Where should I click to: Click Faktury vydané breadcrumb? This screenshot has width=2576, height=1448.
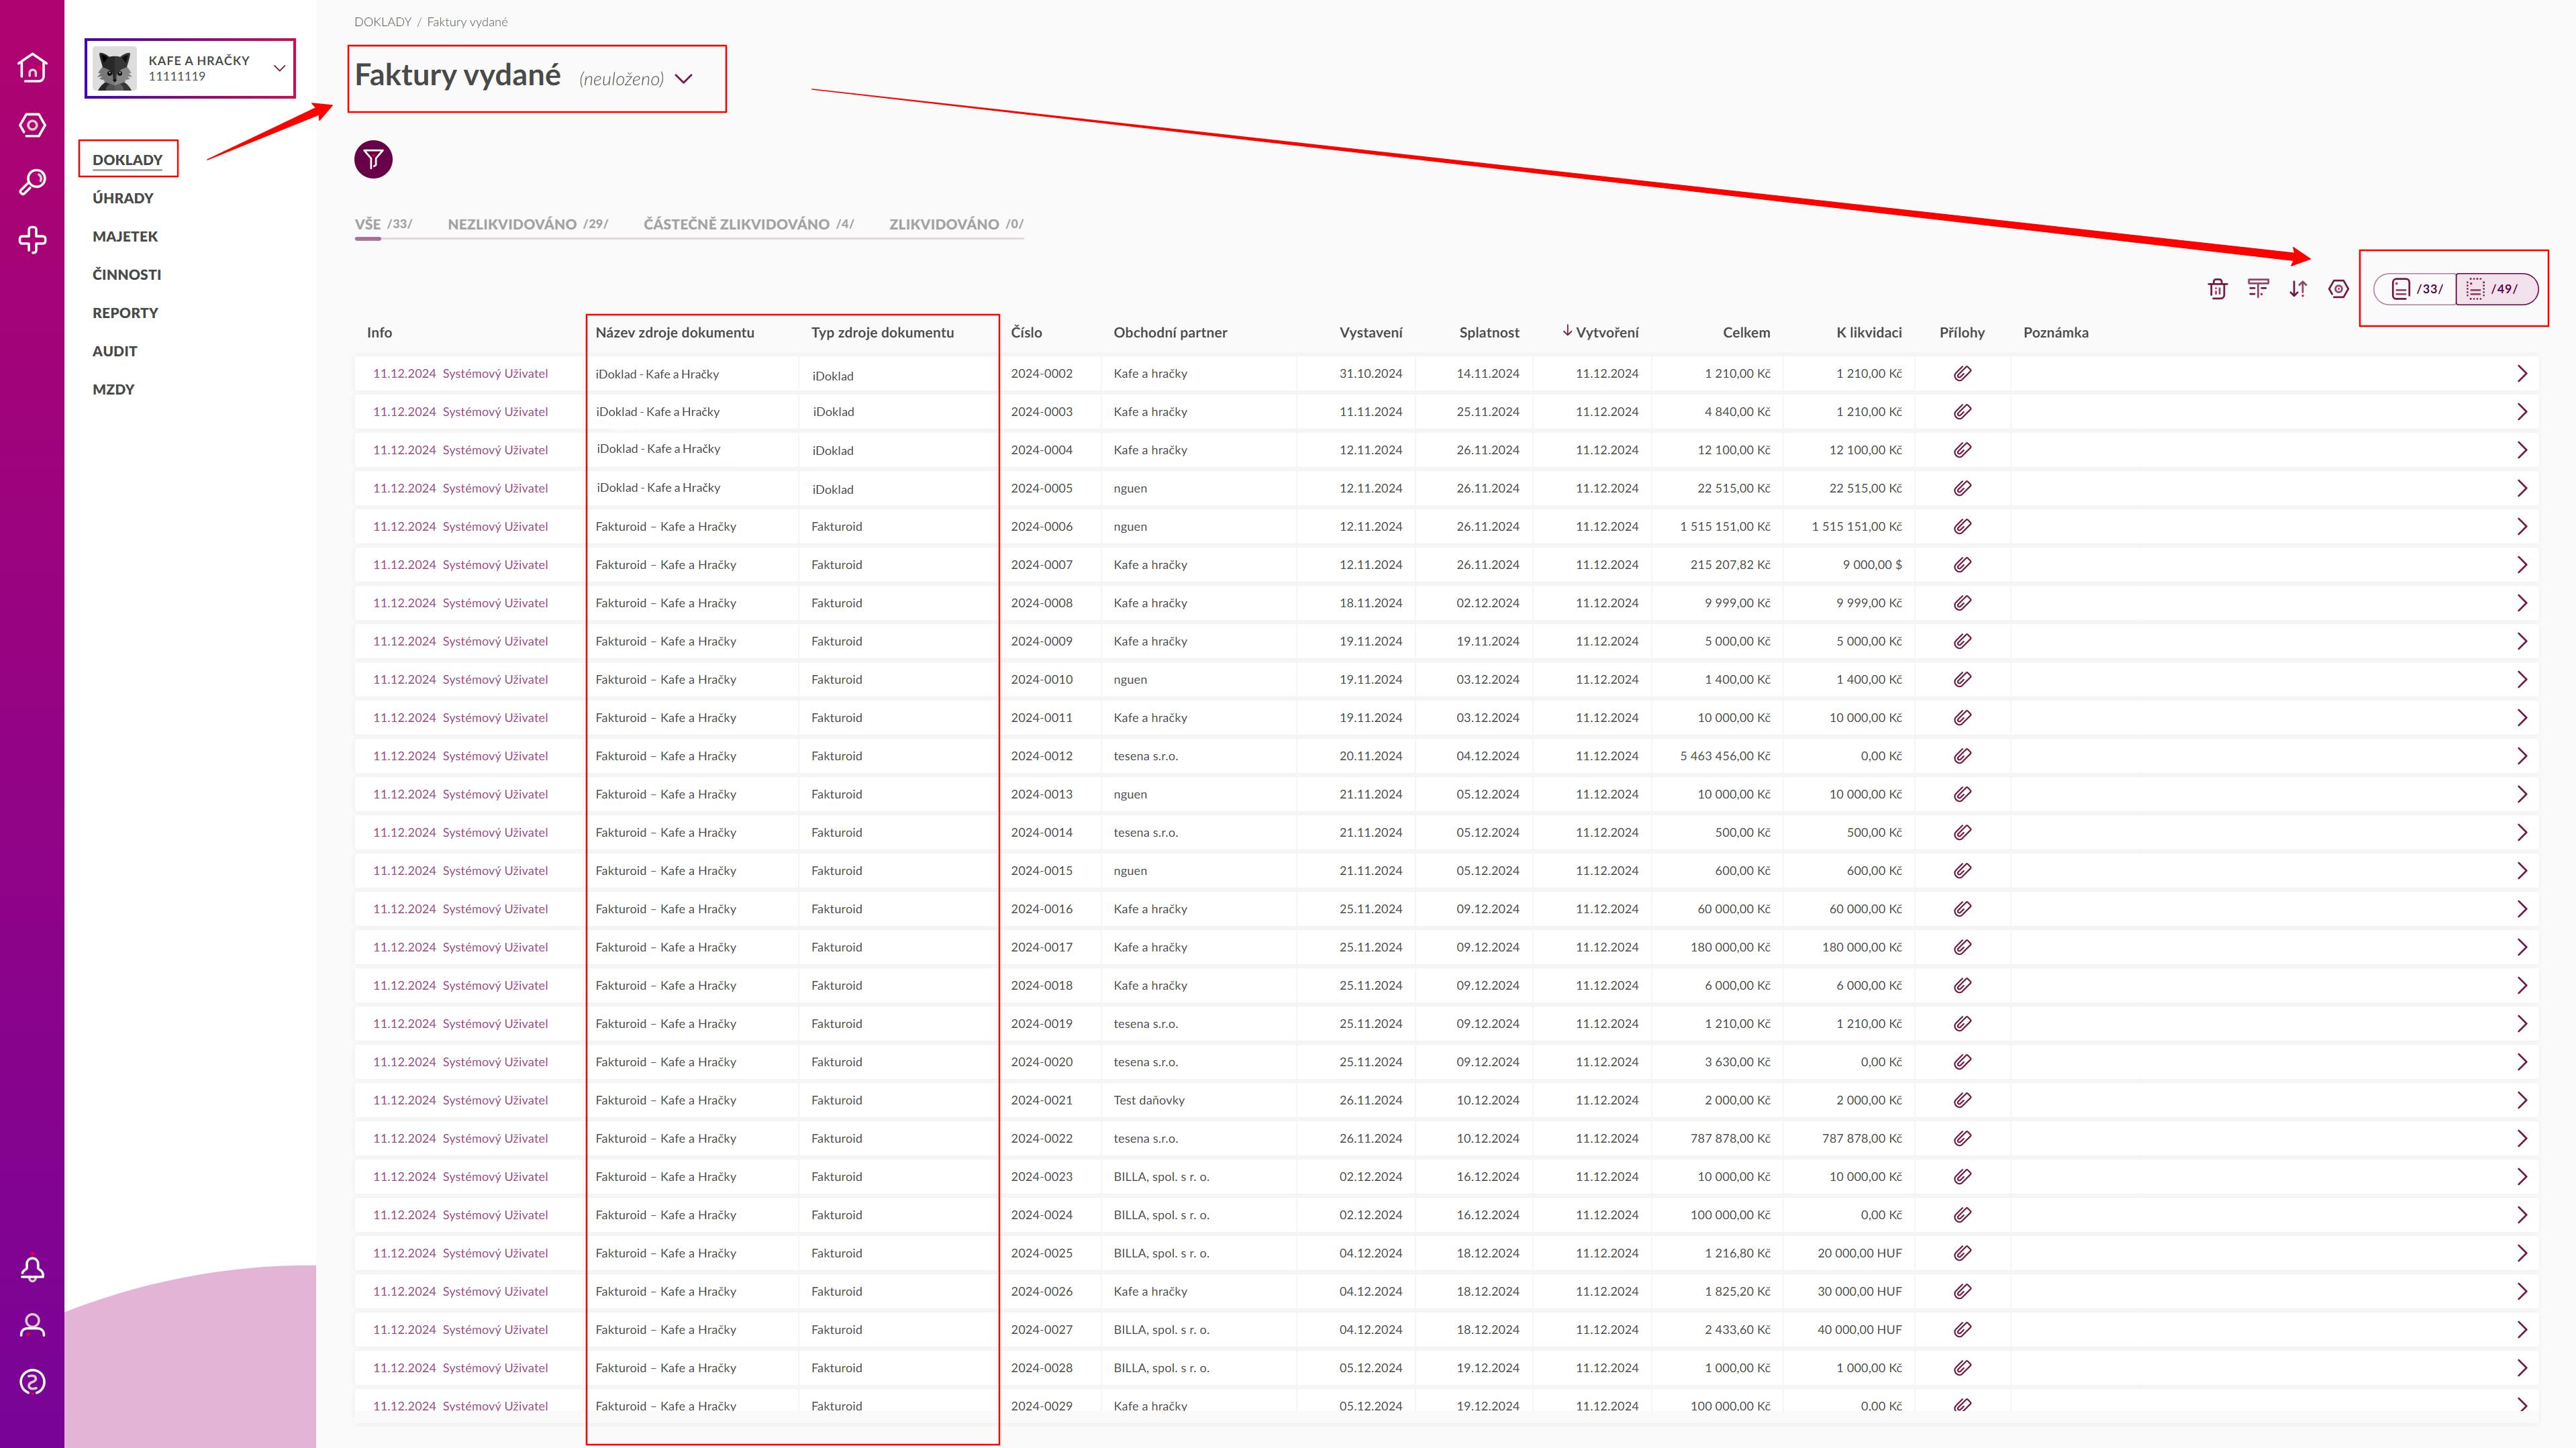(x=467, y=22)
